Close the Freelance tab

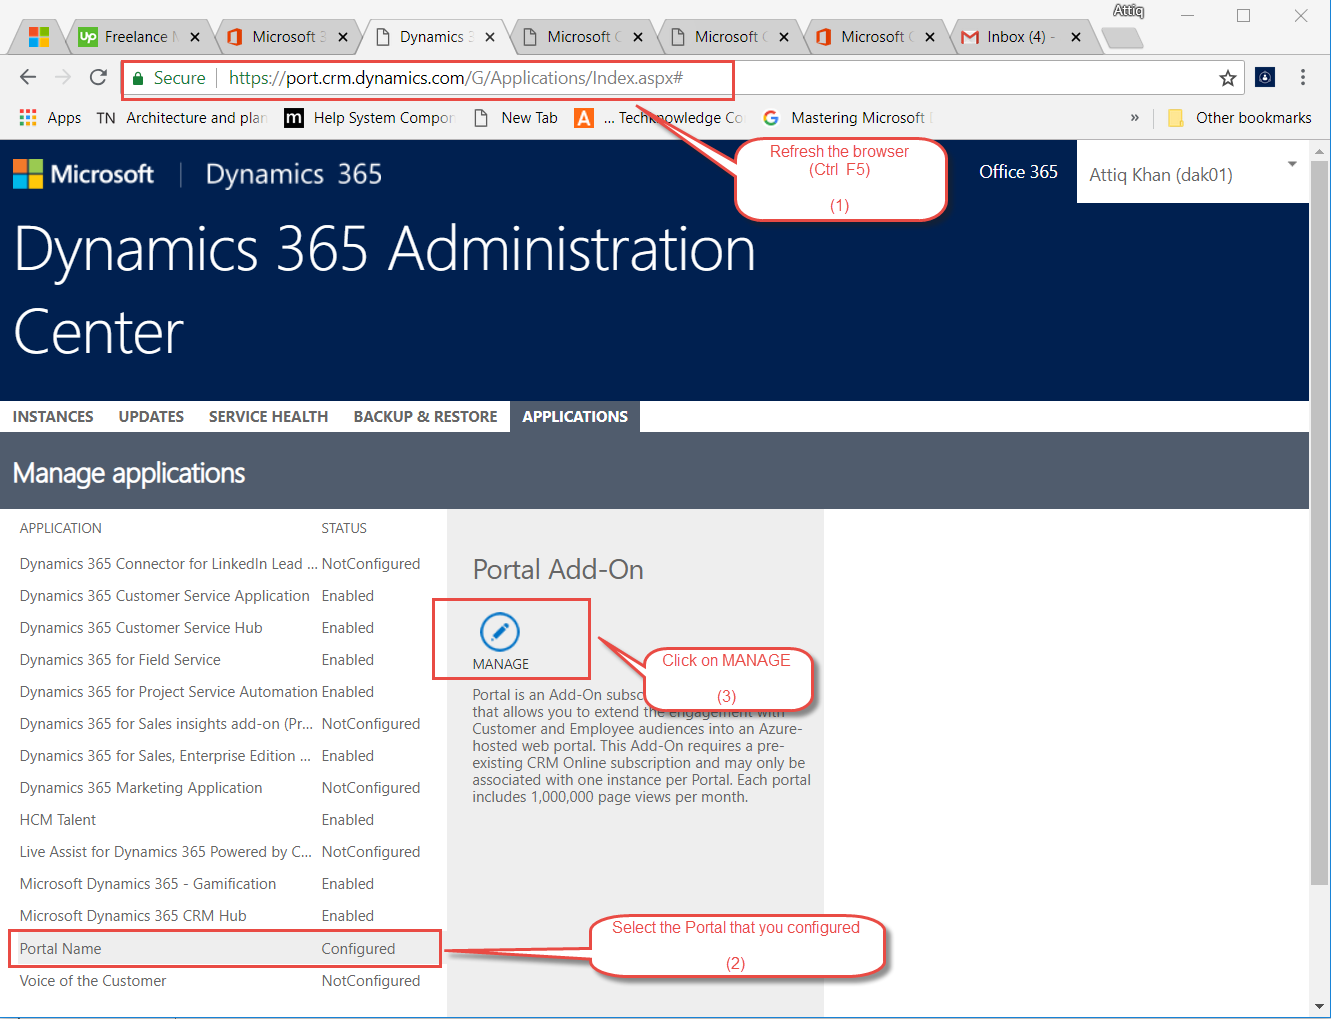tap(195, 37)
